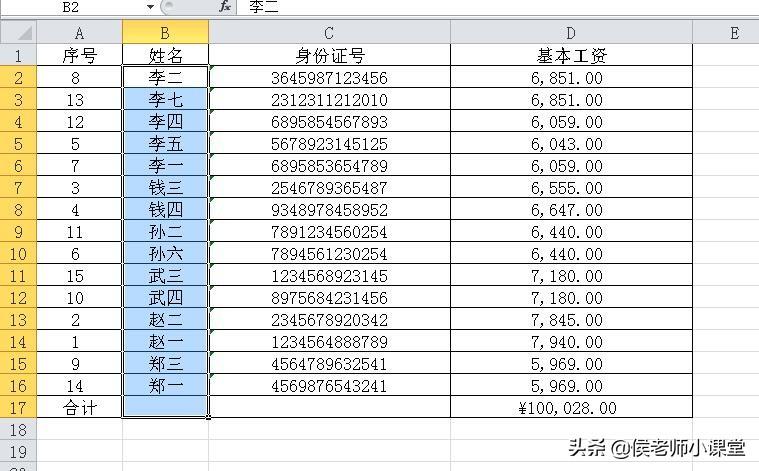Select the cell containing 郑一

(165, 386)
